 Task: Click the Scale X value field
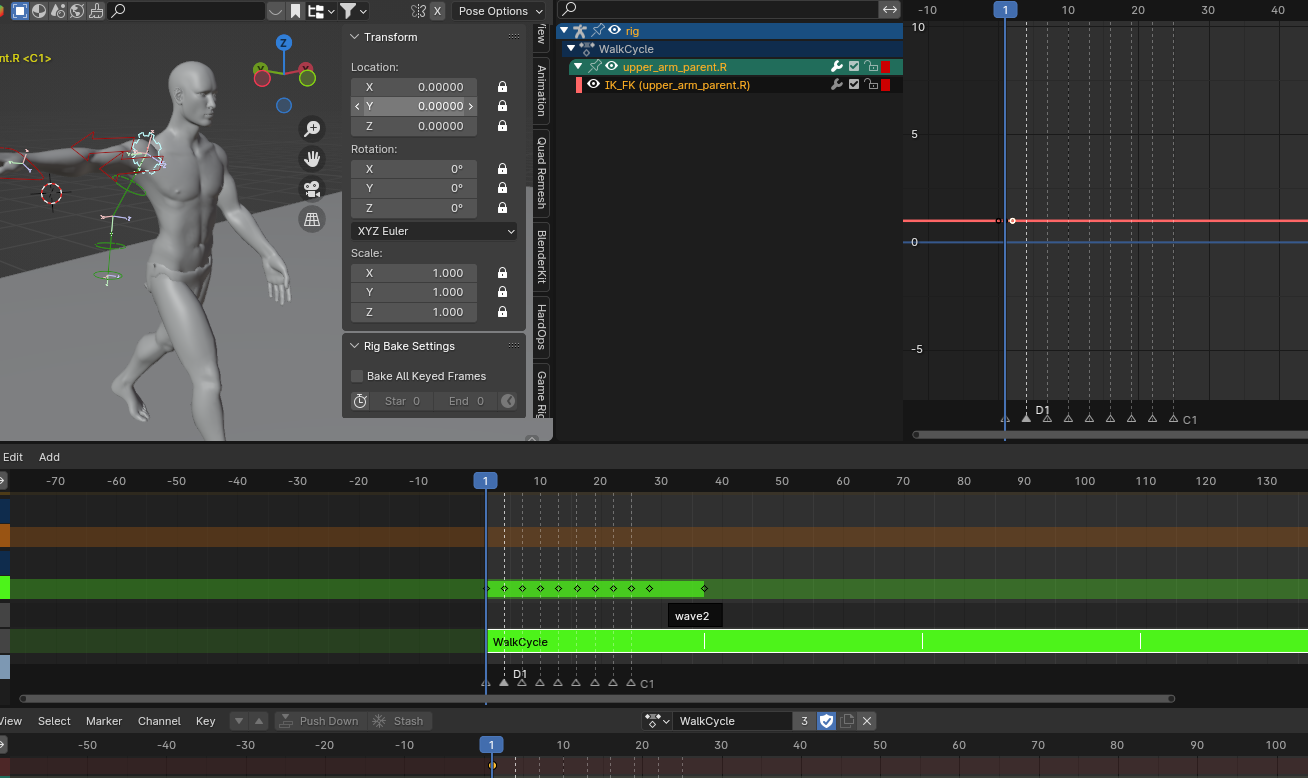tap(414, 273)
